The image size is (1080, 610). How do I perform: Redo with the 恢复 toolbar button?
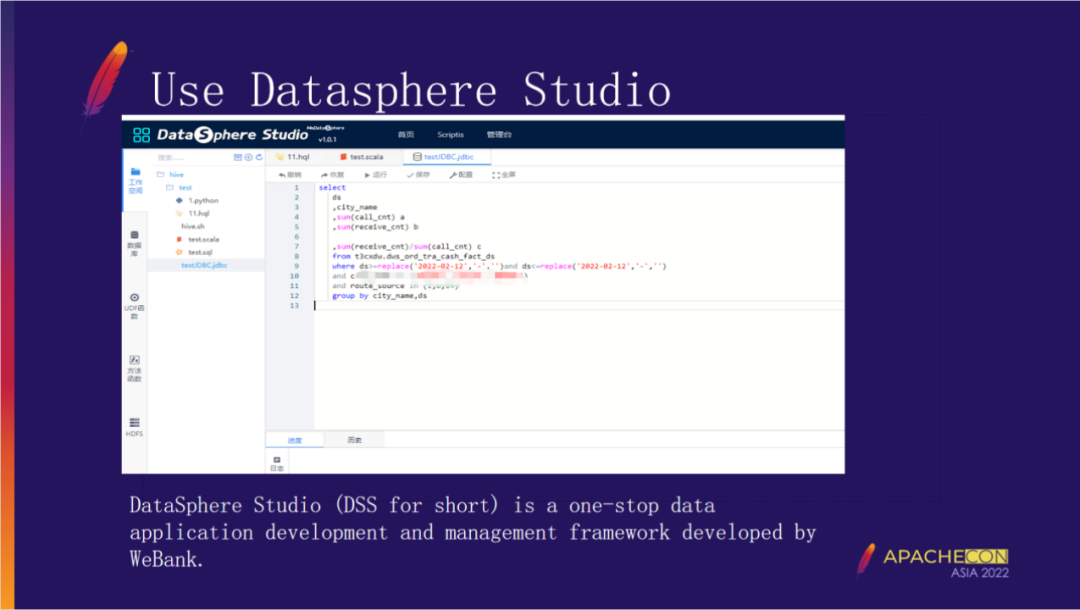coord(333,175)
